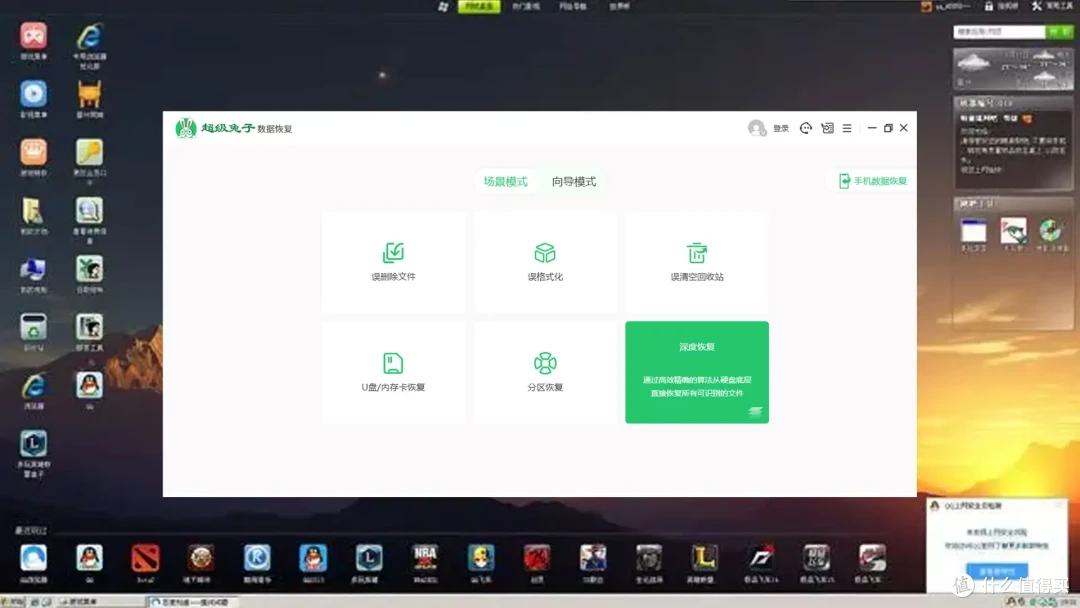Minimize the data recovery window
Viewport: 1080px width, 608px height.
(871, 128)
